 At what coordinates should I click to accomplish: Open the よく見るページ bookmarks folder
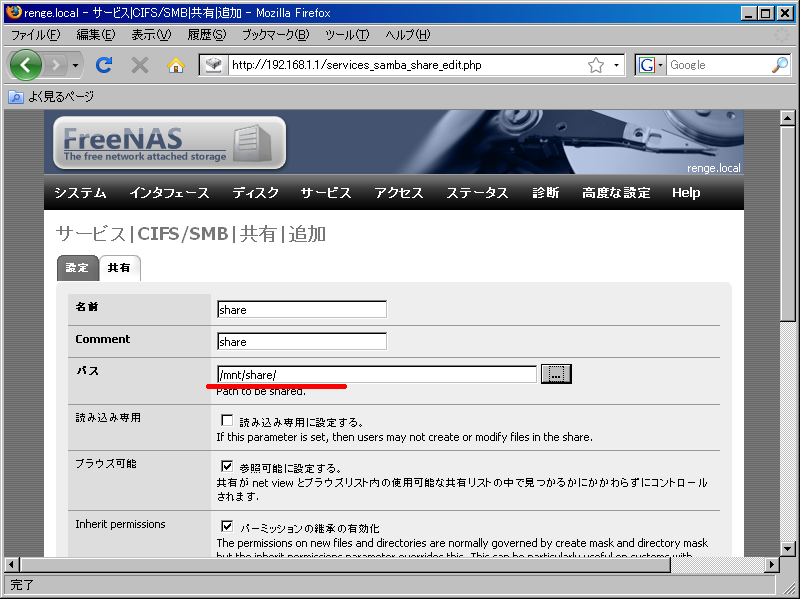click(51, 96)
